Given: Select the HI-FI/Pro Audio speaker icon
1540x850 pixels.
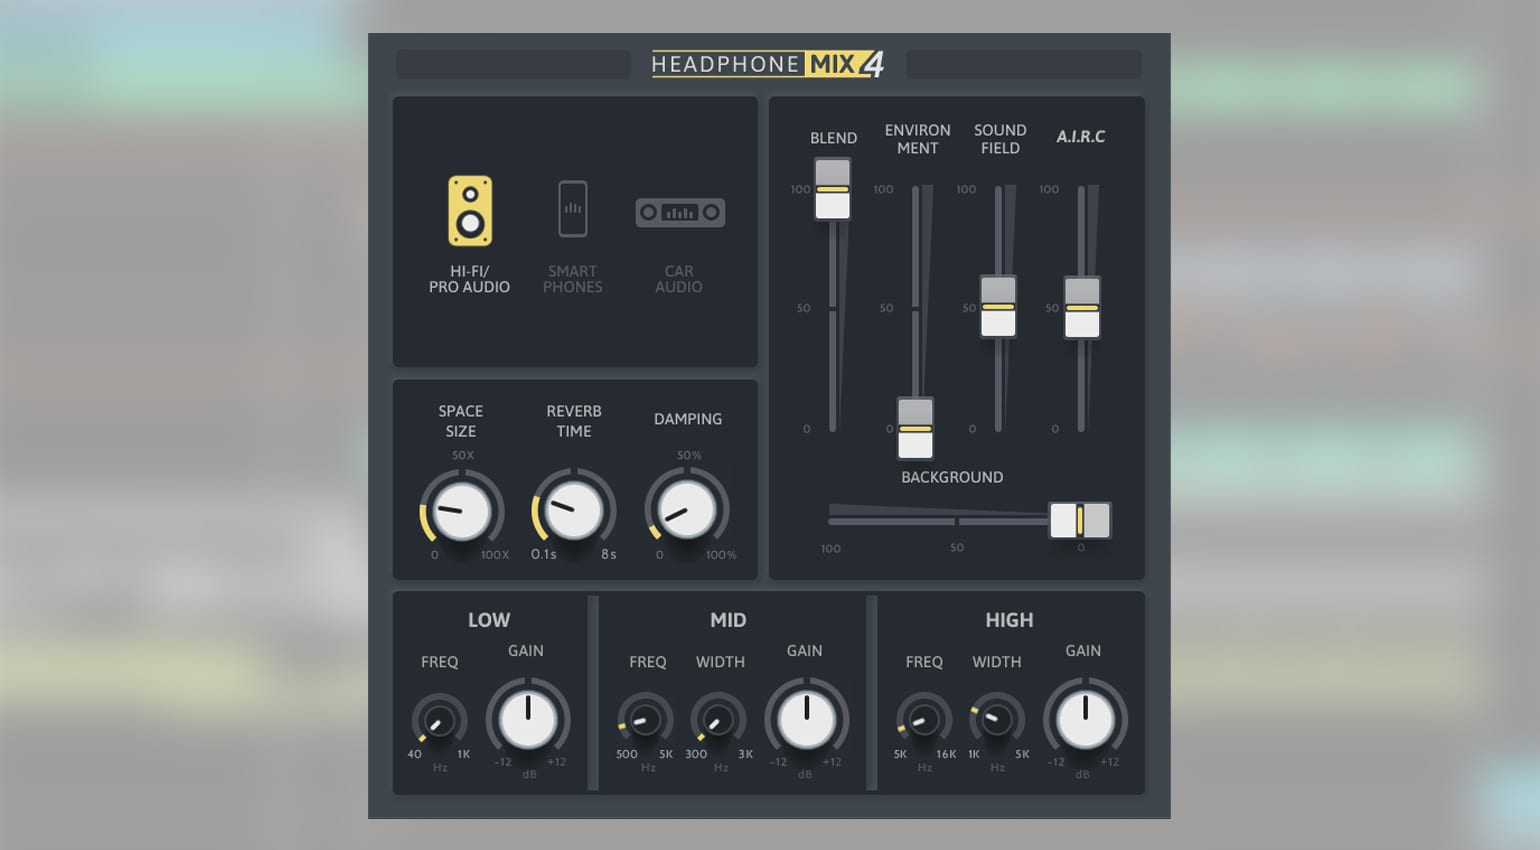Looking at the screenshot, I should pos(470,210).
